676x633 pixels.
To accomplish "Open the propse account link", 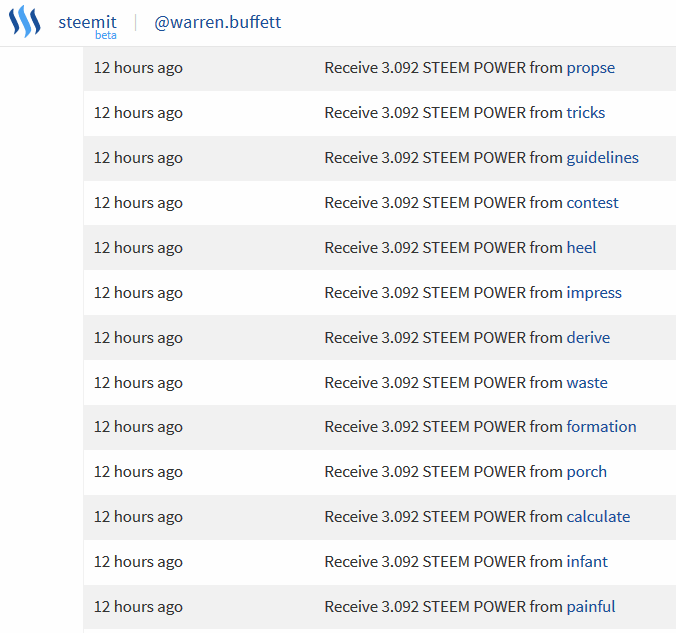I will click(x=591, y=69).
